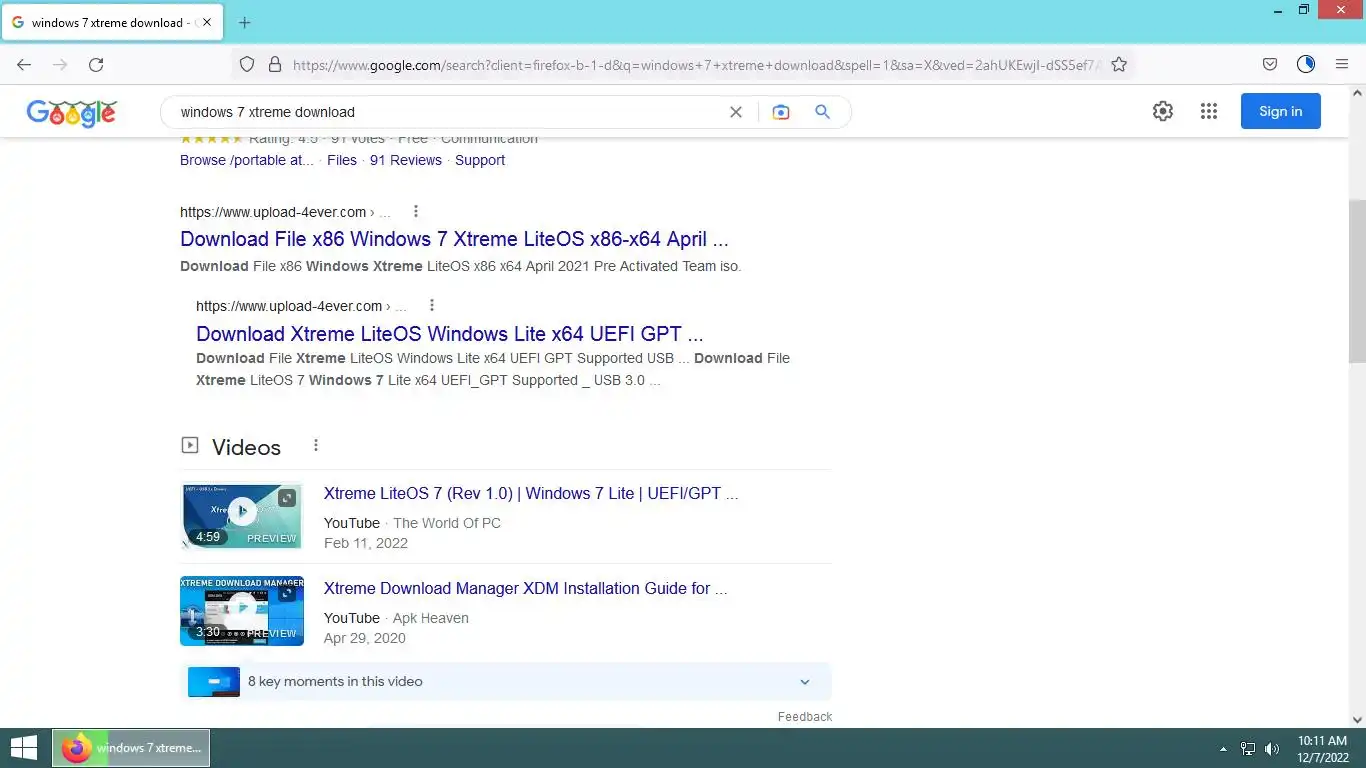The height and width of the screenshot is (768, 1366).
Task: Open Google quick settings gear
Action: pyautogui.click(x=1163, y=111)
